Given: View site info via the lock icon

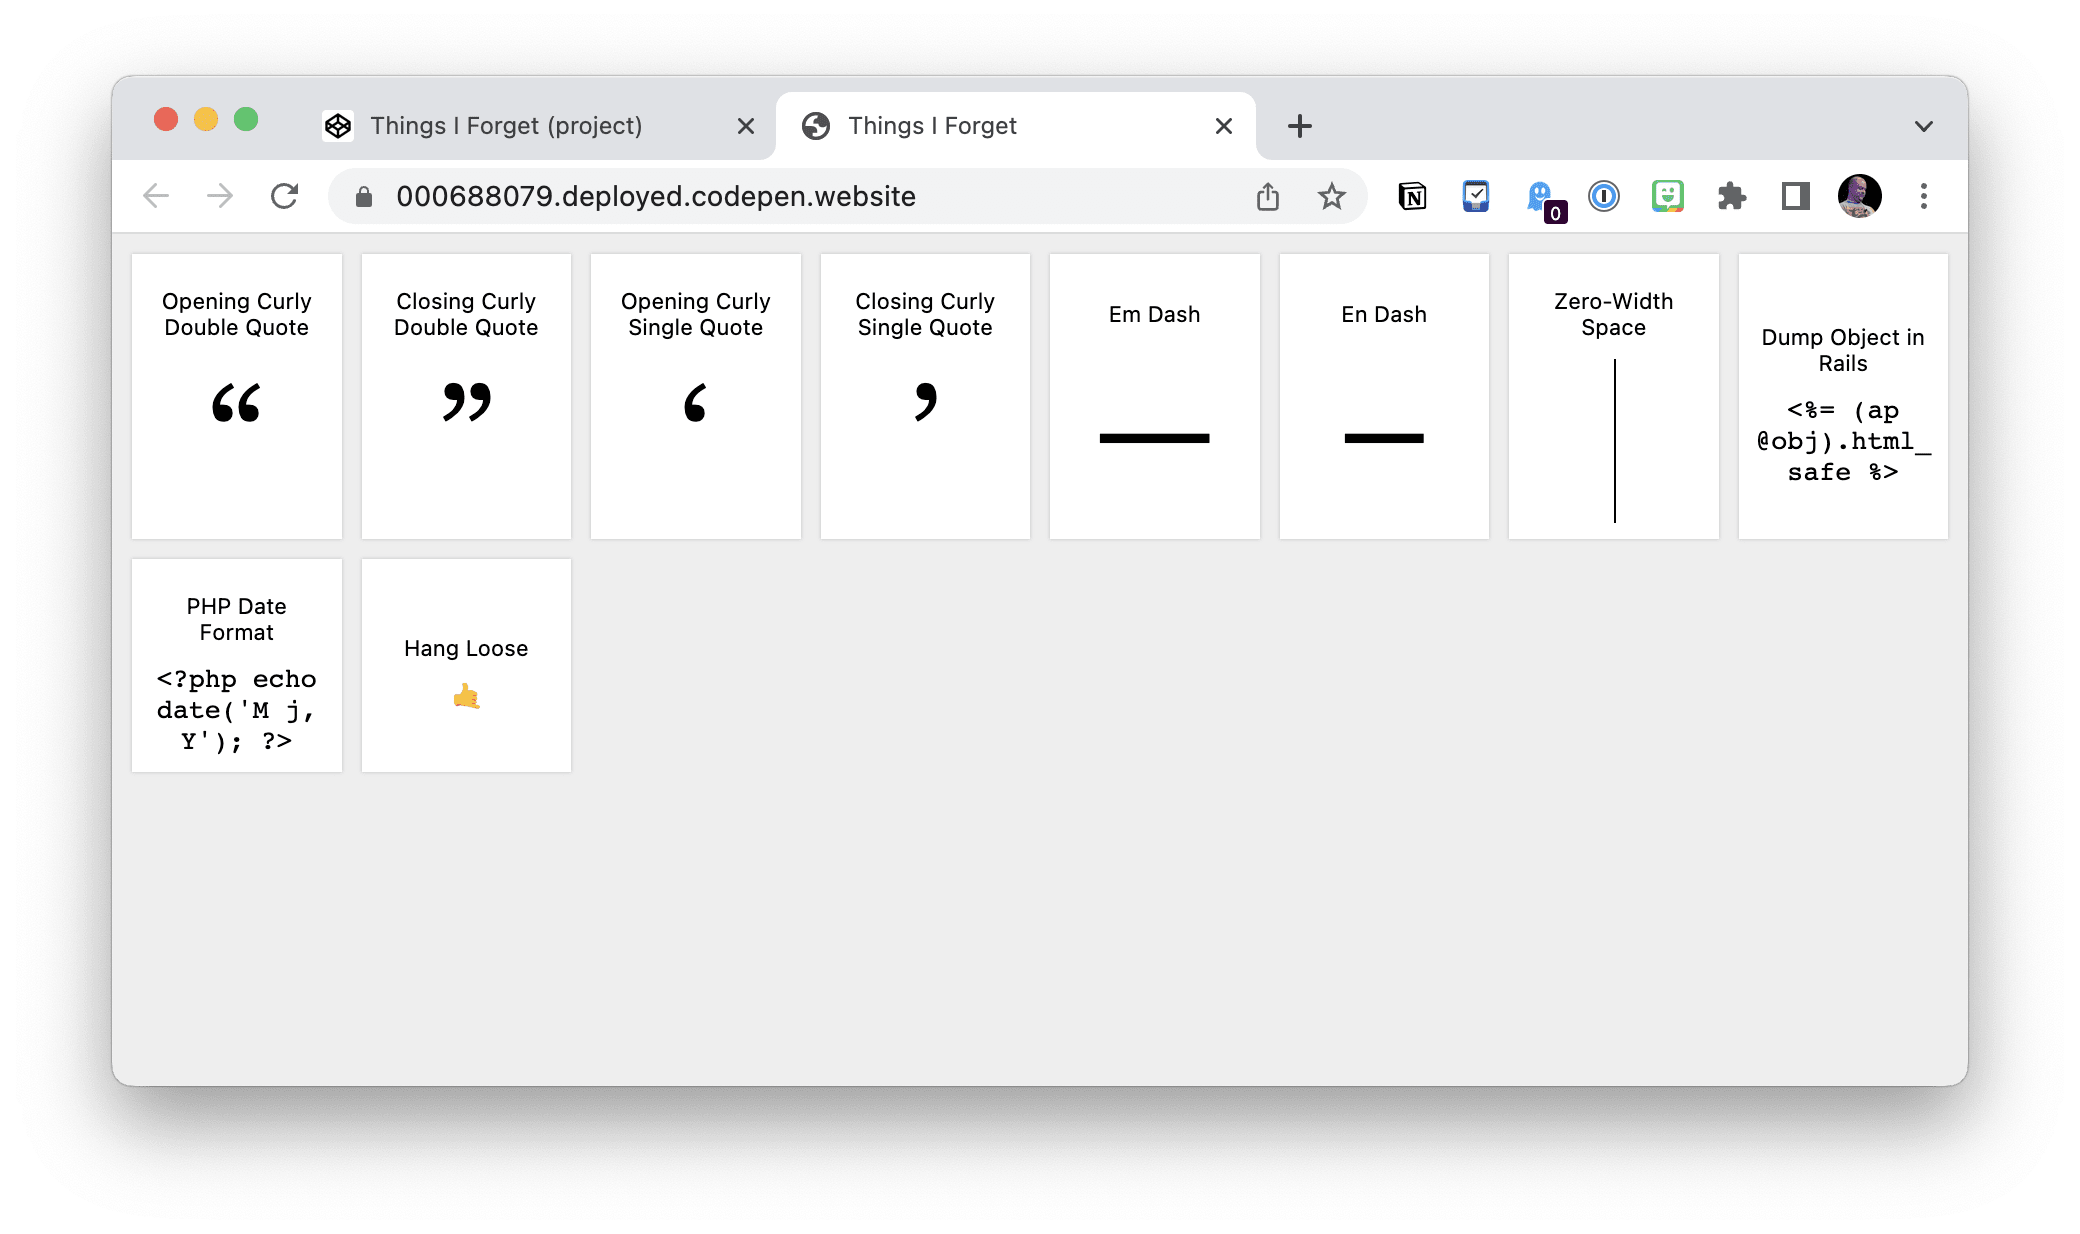Looking at the screenshot, I should [x=364, y=197].
